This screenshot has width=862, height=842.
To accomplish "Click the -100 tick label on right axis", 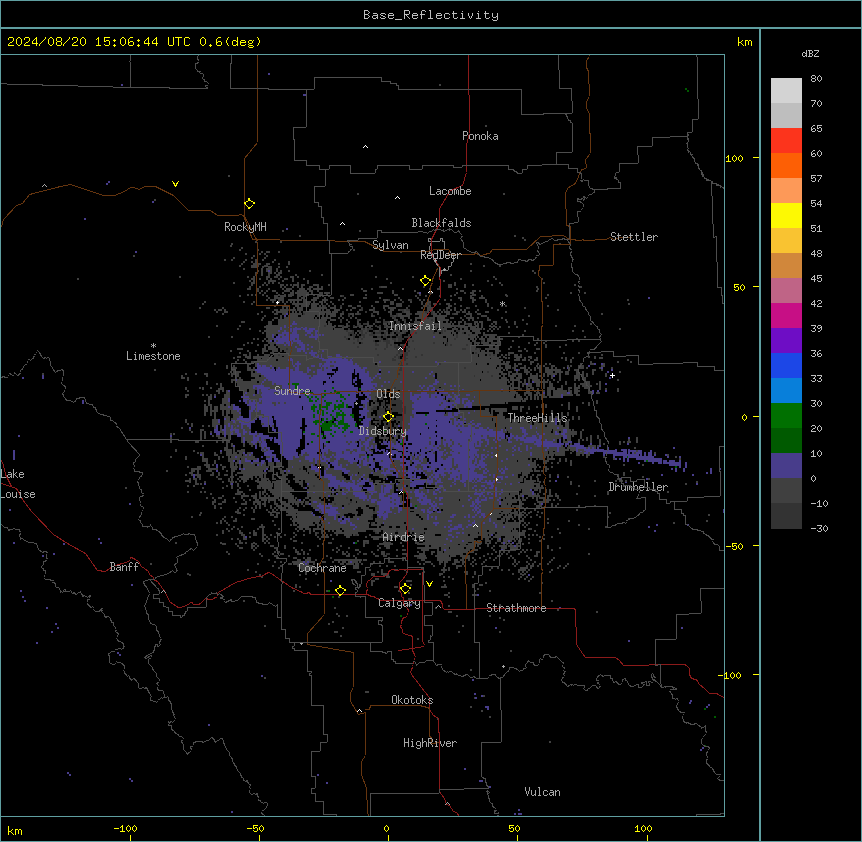I will [730, 675].
